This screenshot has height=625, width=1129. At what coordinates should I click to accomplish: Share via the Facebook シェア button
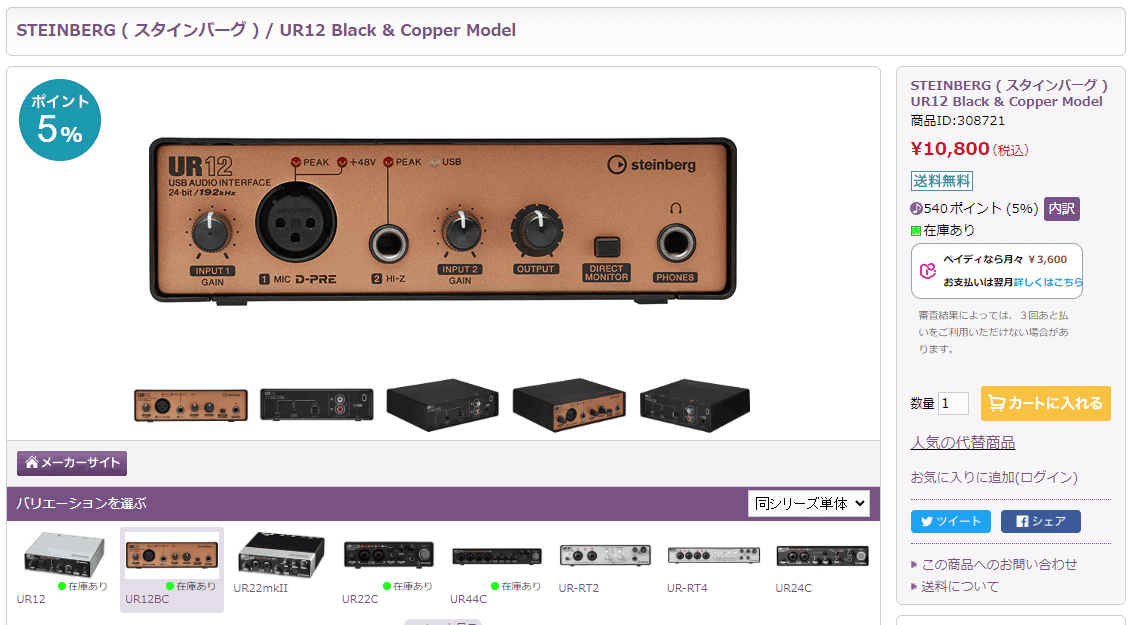coord(1040,521)
